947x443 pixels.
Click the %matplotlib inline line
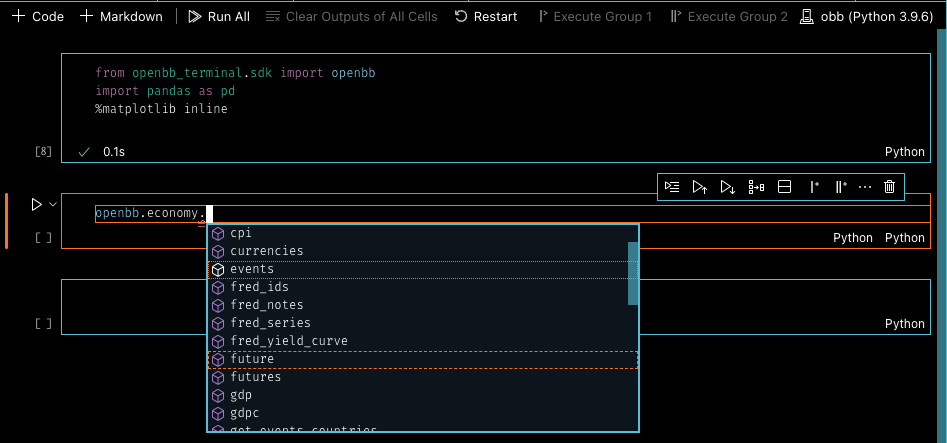[161, 109]
